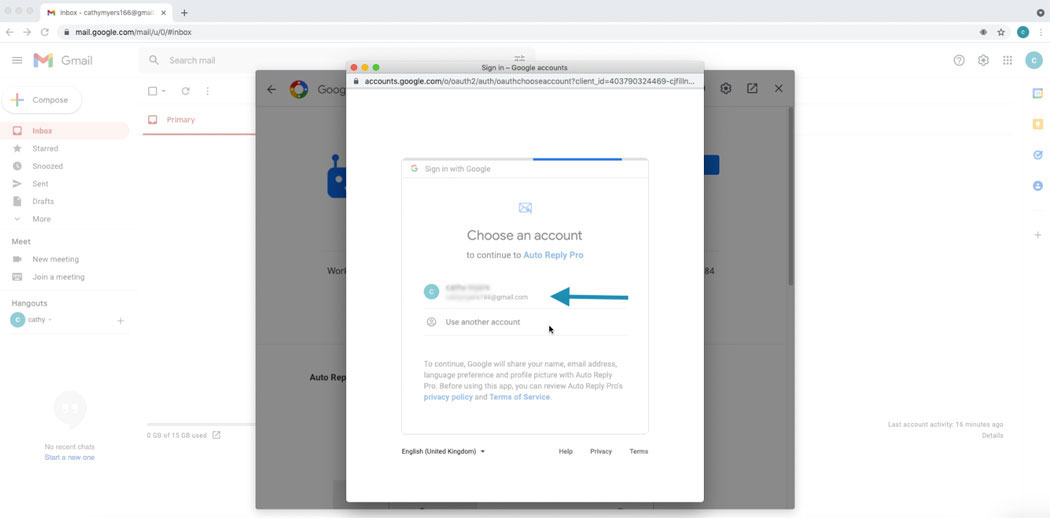Open Marketplace dialog in new window
Image resolution: width=1050 pixels, height=518 pixels.
(x=752, y=88)
